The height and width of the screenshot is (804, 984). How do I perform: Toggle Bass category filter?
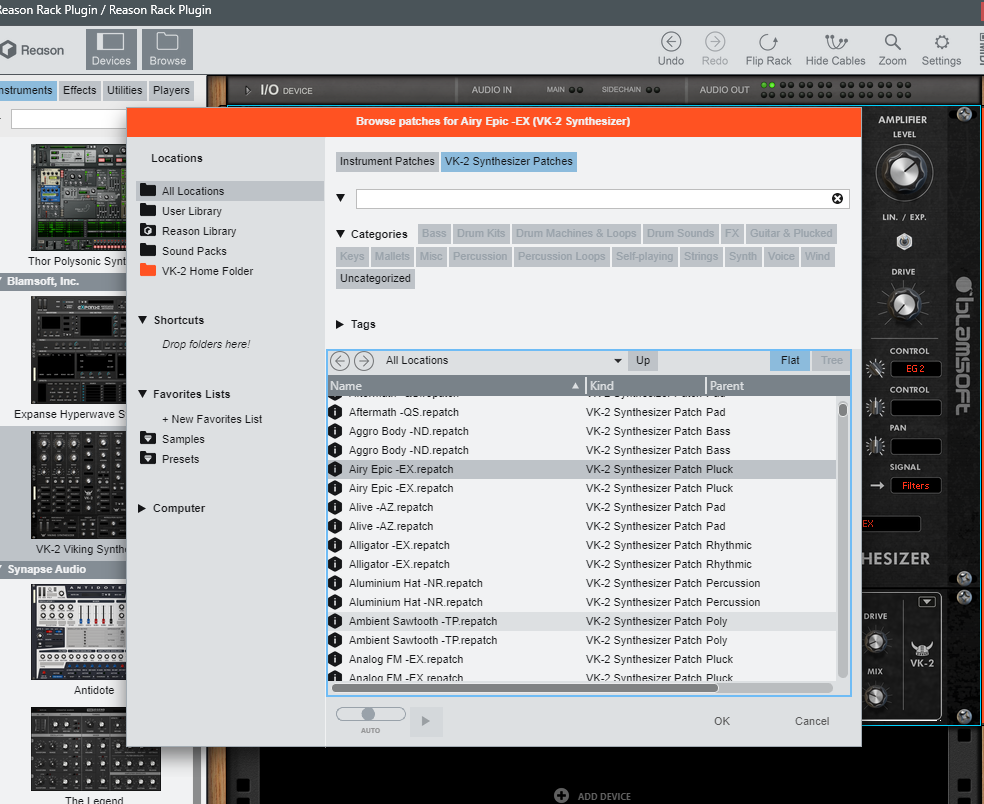[434, 233]
